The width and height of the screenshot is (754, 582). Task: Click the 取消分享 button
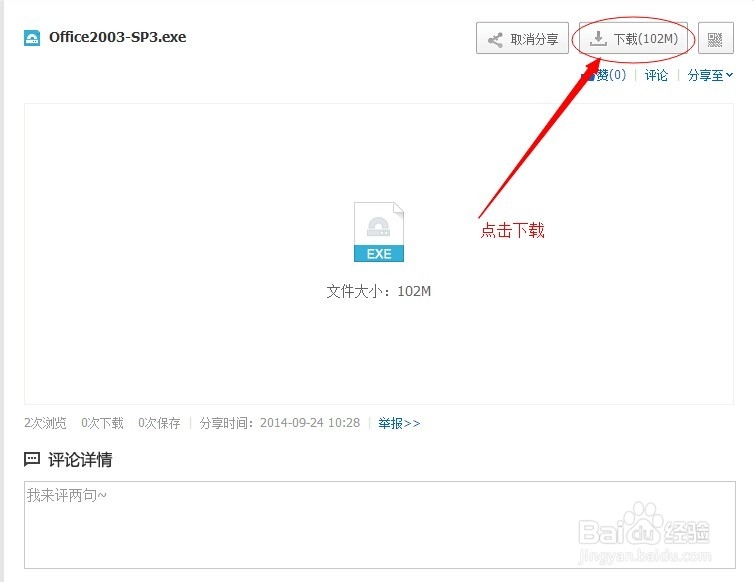click(522, 38)
